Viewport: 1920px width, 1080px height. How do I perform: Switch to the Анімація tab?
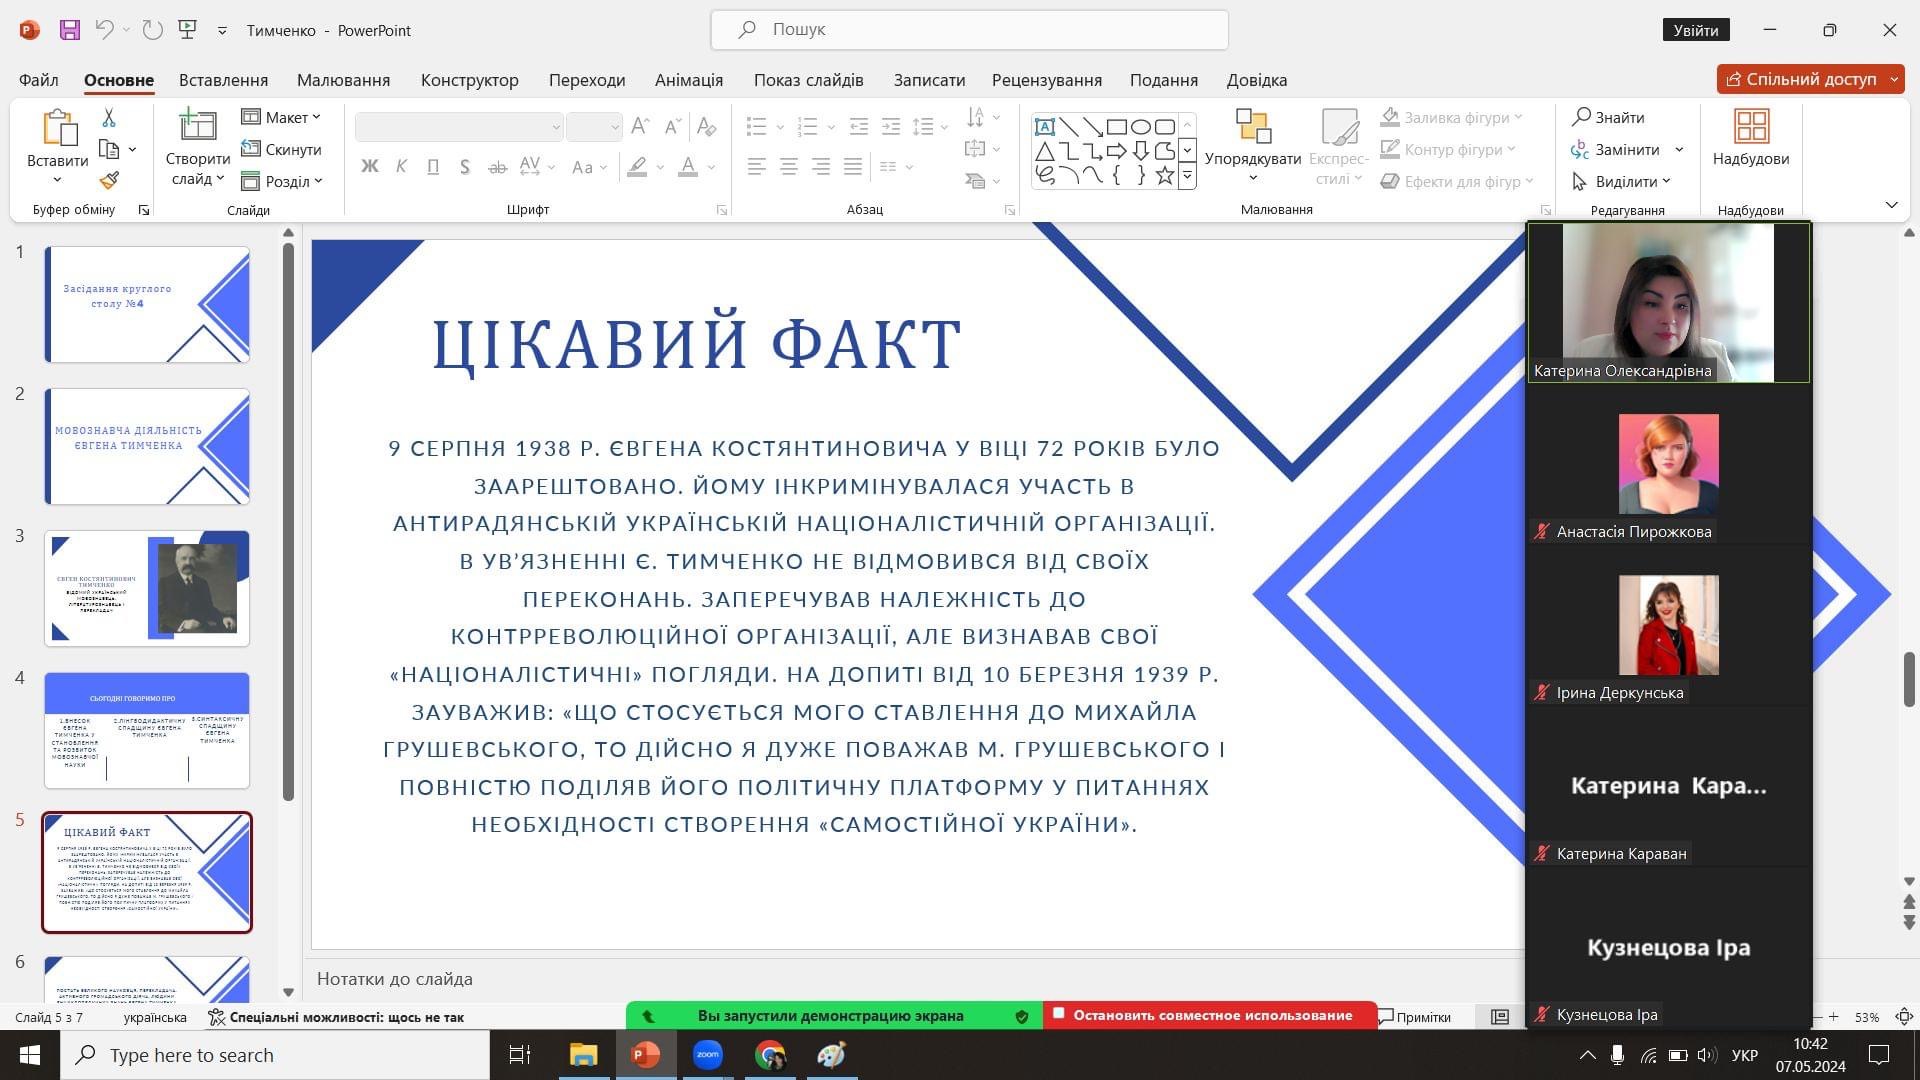pyautogui.click(x=689, y=80)
